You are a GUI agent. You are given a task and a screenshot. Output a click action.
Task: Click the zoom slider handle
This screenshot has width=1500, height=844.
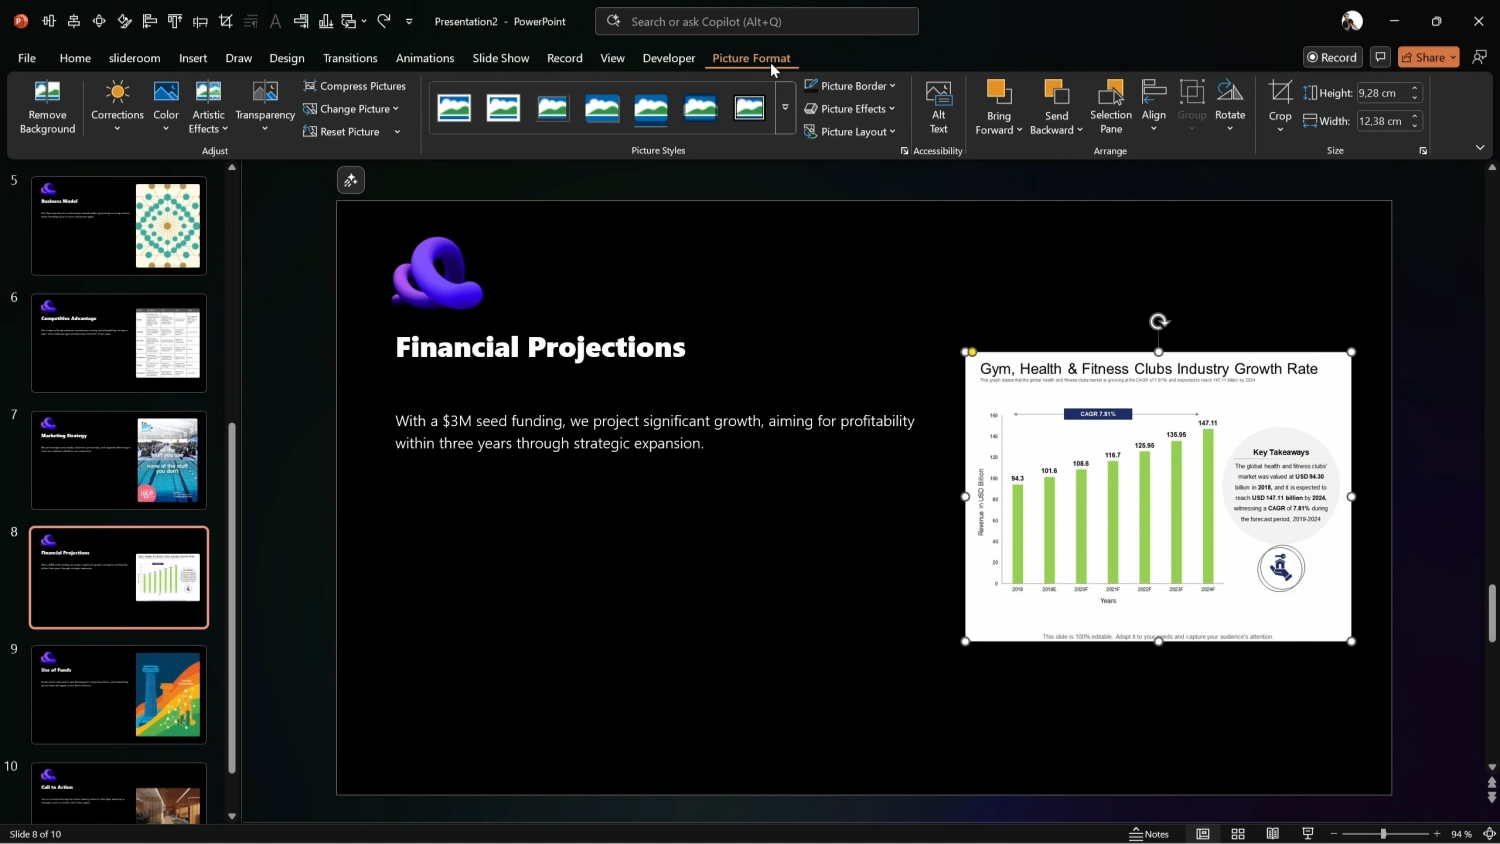coord(1384,834)
